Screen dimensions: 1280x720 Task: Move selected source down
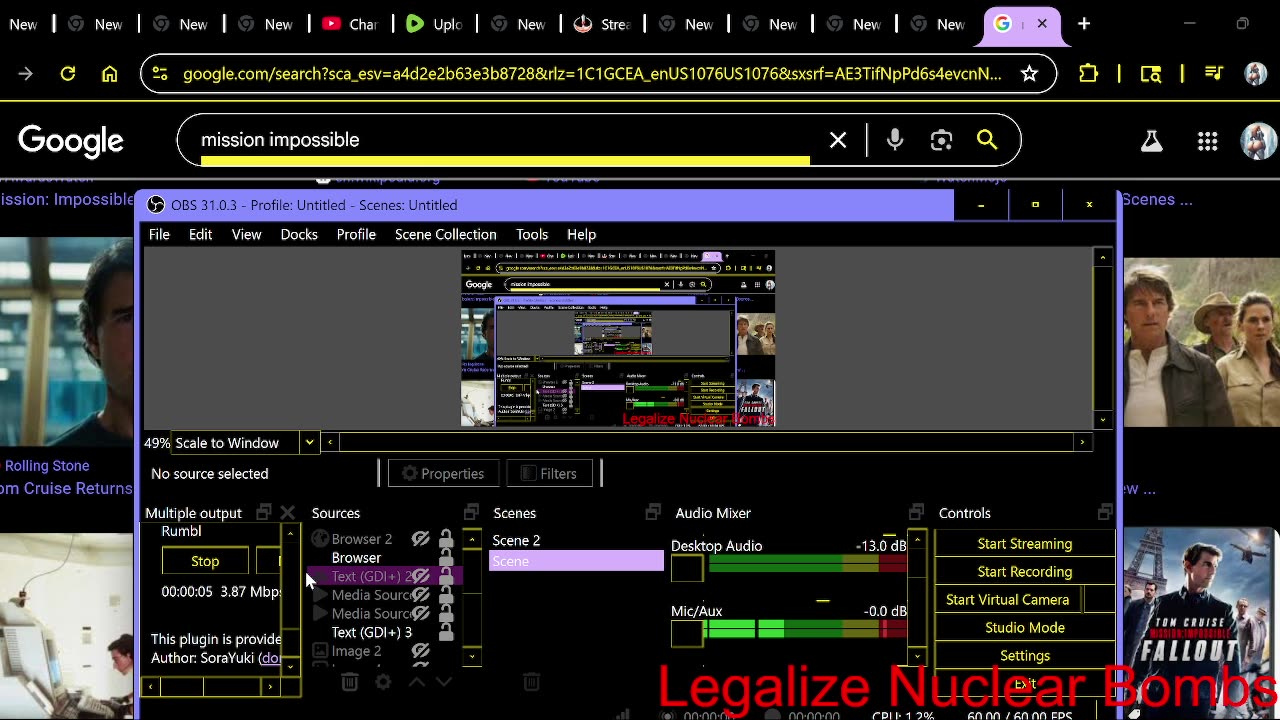(444, 682)
